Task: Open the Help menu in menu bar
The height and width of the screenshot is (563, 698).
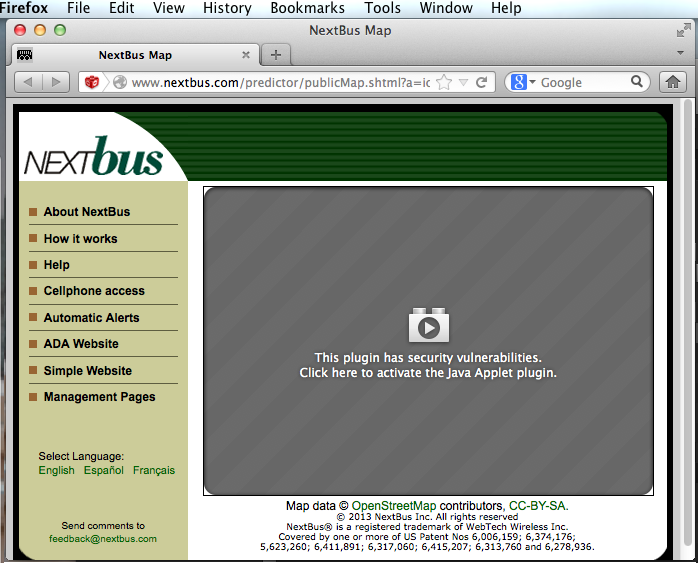Action: pyautogui.click(x=506, y=8)
